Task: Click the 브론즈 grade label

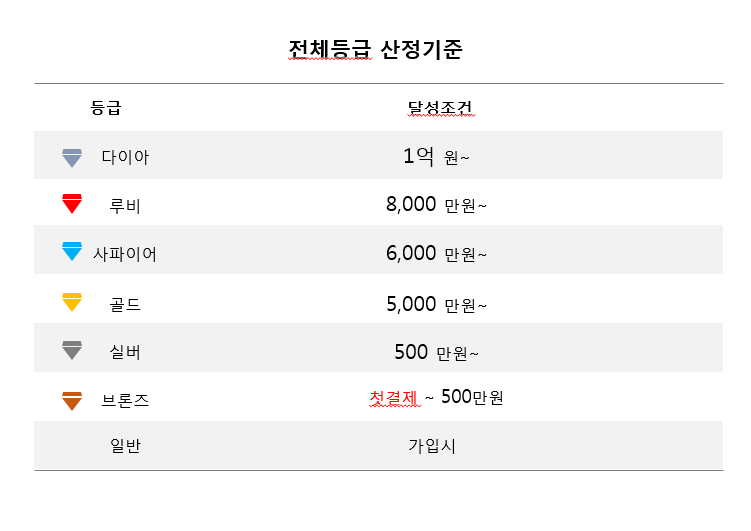Action: point(125,400)
